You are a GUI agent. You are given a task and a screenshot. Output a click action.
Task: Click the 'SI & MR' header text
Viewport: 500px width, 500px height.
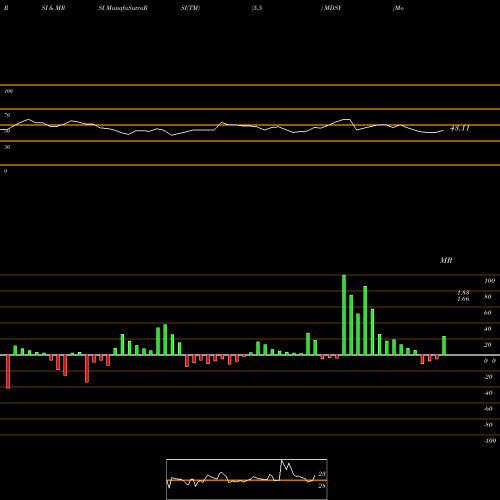(53, 8)
